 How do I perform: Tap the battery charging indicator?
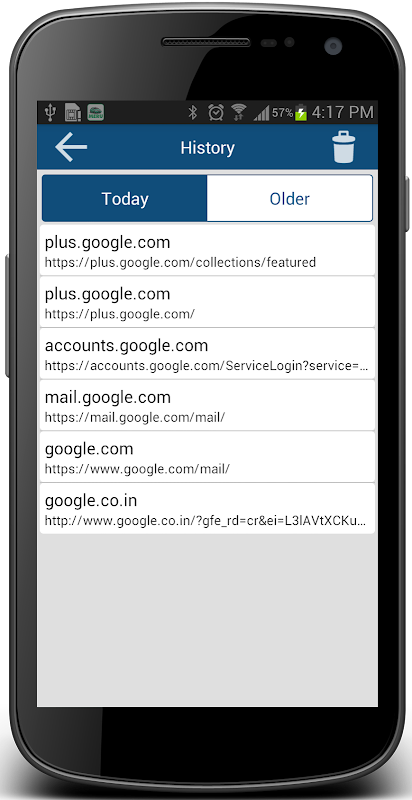tap(301, 112)
